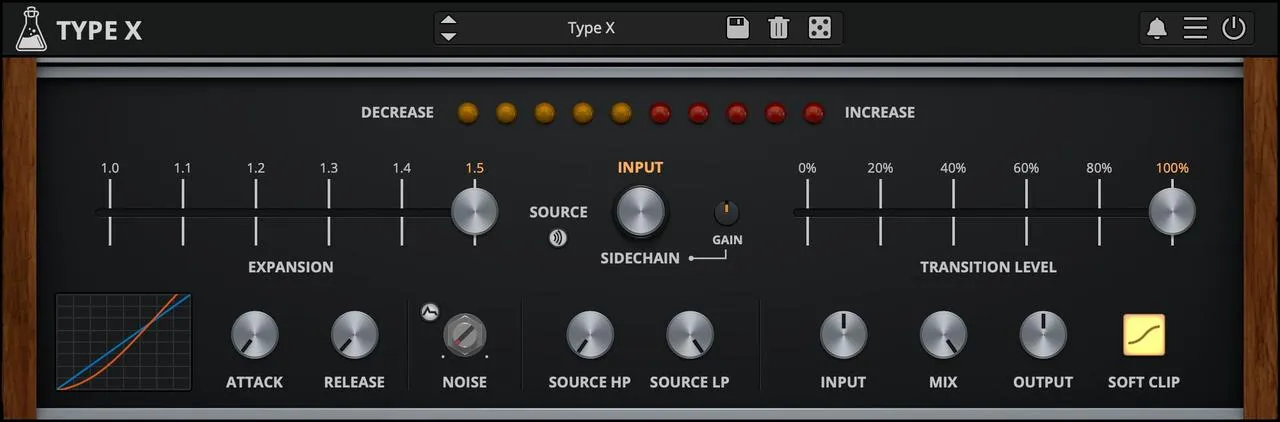This screenshot has width=1280, height=422.
Task: Set Transition Level to the 40% mark
Action: tap(953, 211)
